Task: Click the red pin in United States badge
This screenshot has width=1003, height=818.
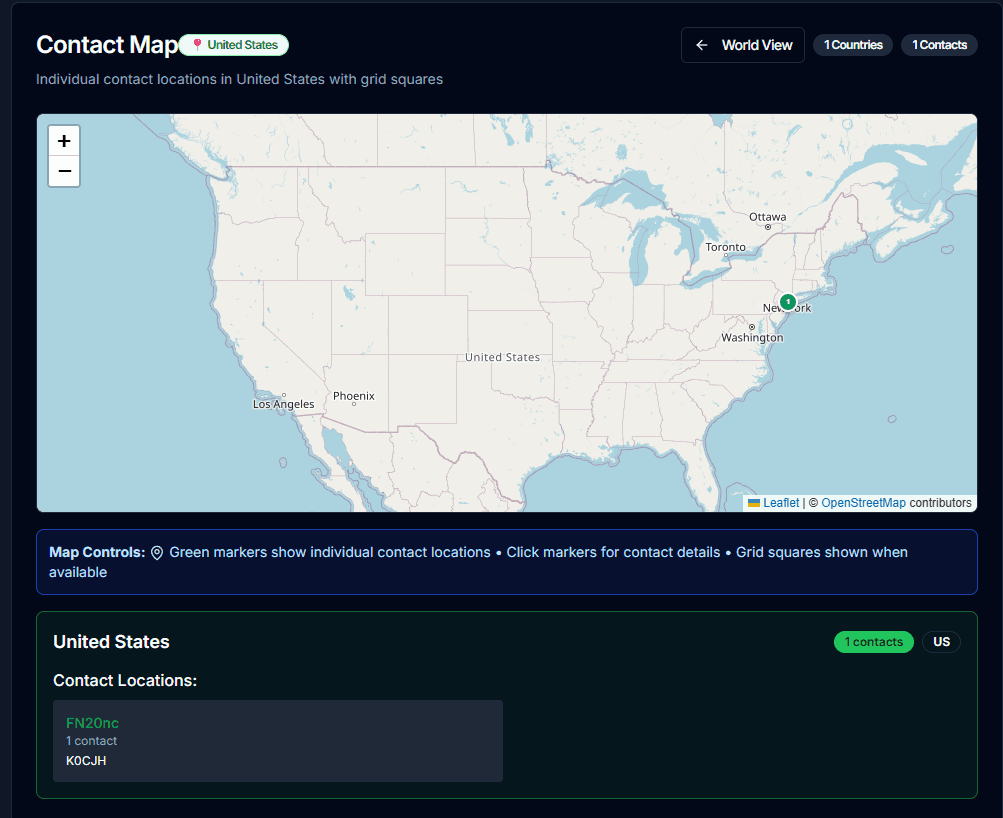Action: pos(197,44)
